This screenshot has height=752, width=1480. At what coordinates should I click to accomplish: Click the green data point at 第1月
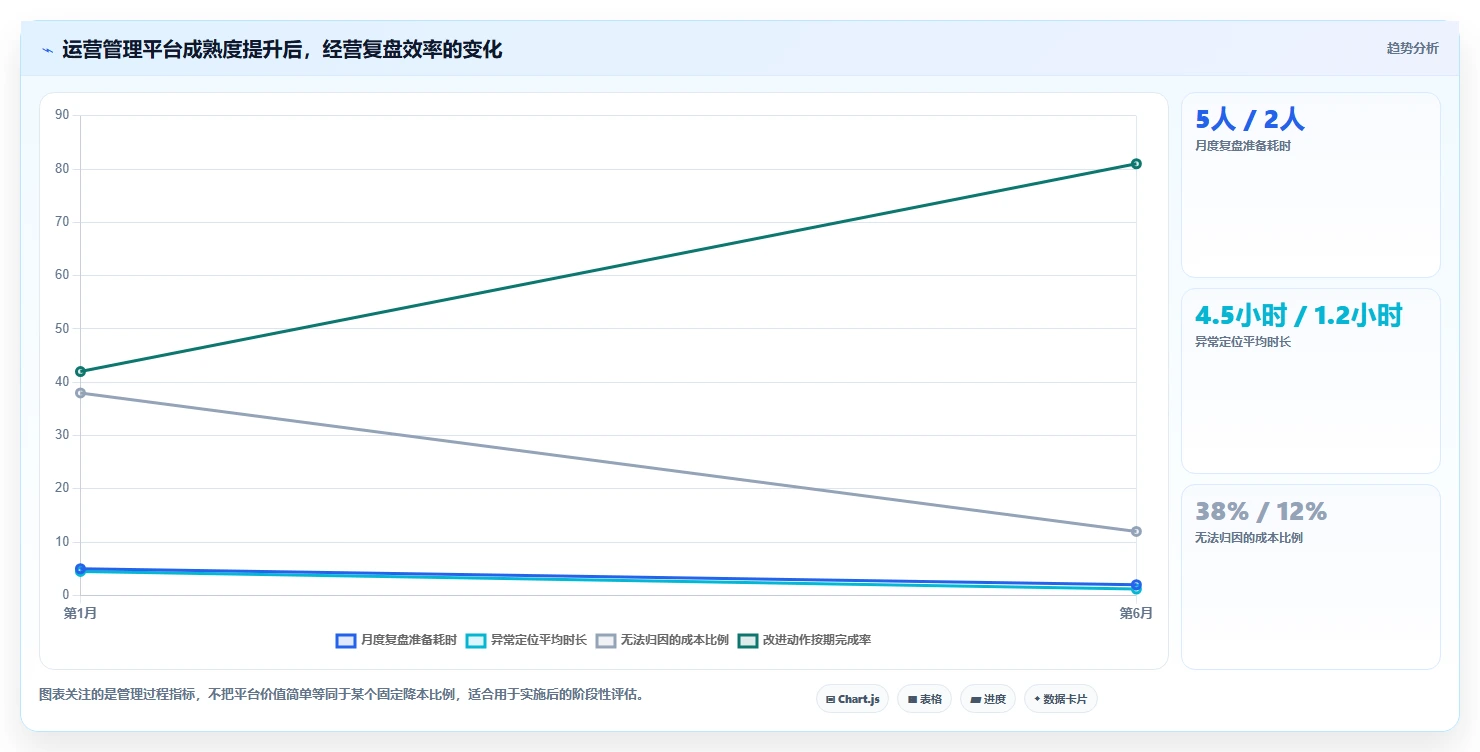tap(80, 372)
